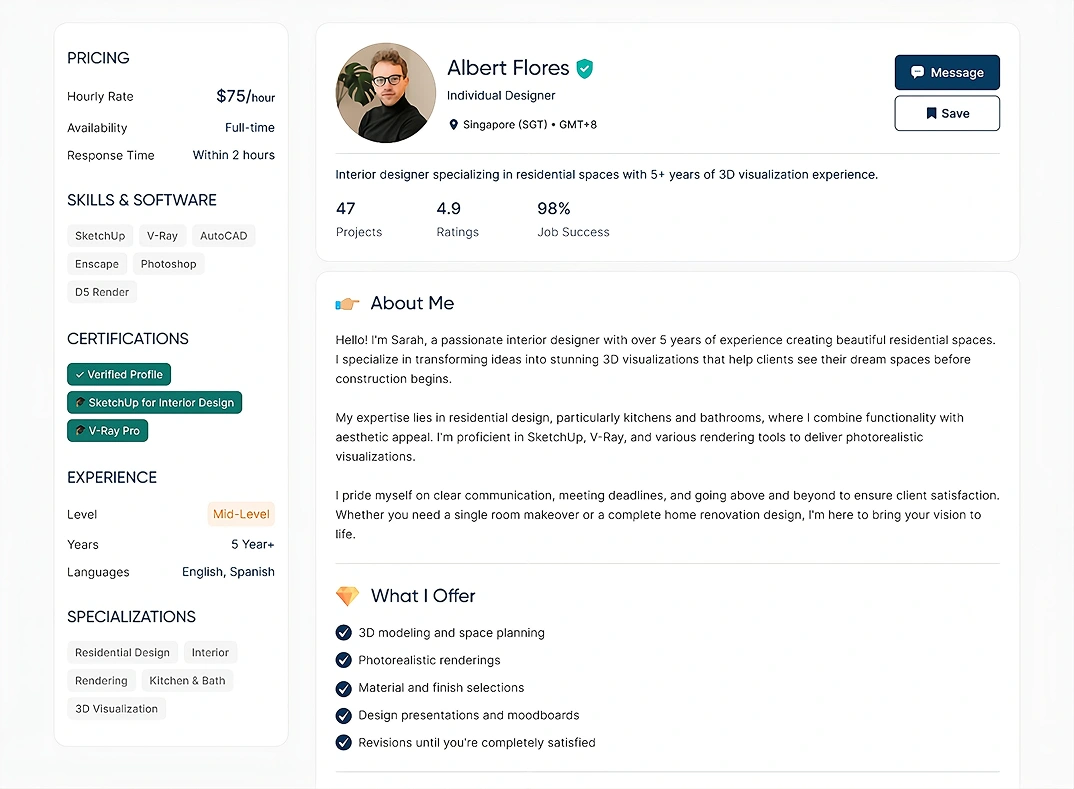Image resolution: width=1074 pixels, height=789 pixels.
Task: Click the graduation cap icon on V-Ray Pro
Action: [78, 431]
